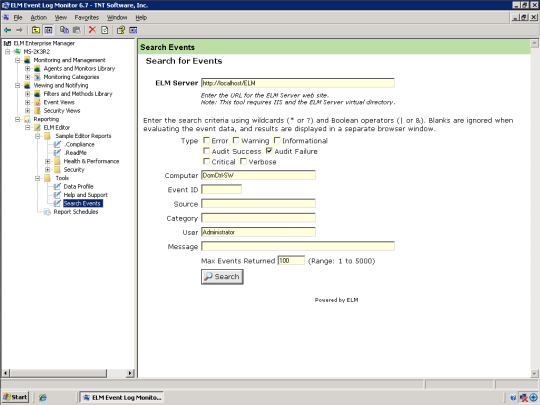540x405 pixels.
Task: Expand the Event Views node
Action: (28, 102)
